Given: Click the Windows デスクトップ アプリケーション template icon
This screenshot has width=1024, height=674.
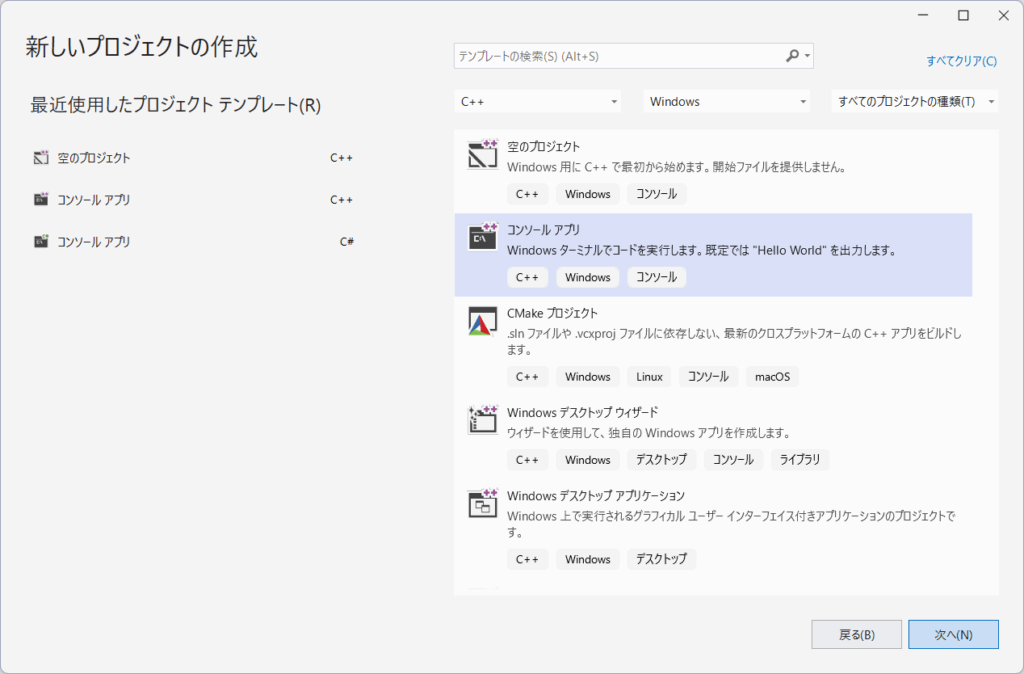Looking at the screenshot, I should (x=483, y=504).
